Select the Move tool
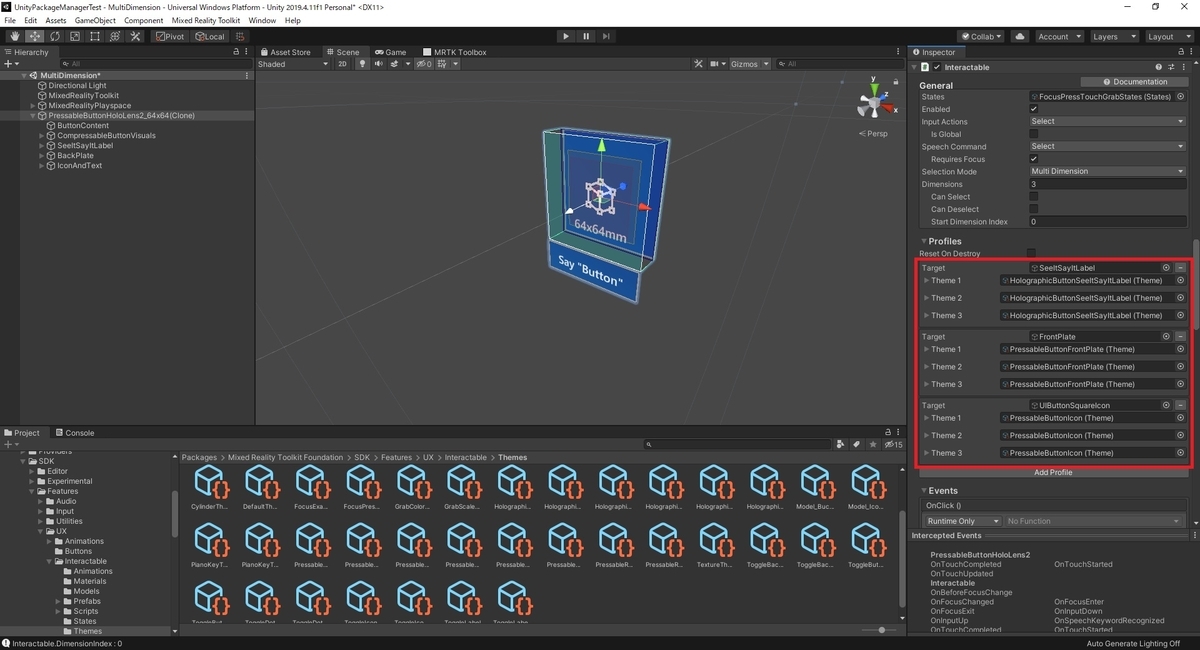The height and width of the screenshot is (650, 1200). tap(35, 36)
